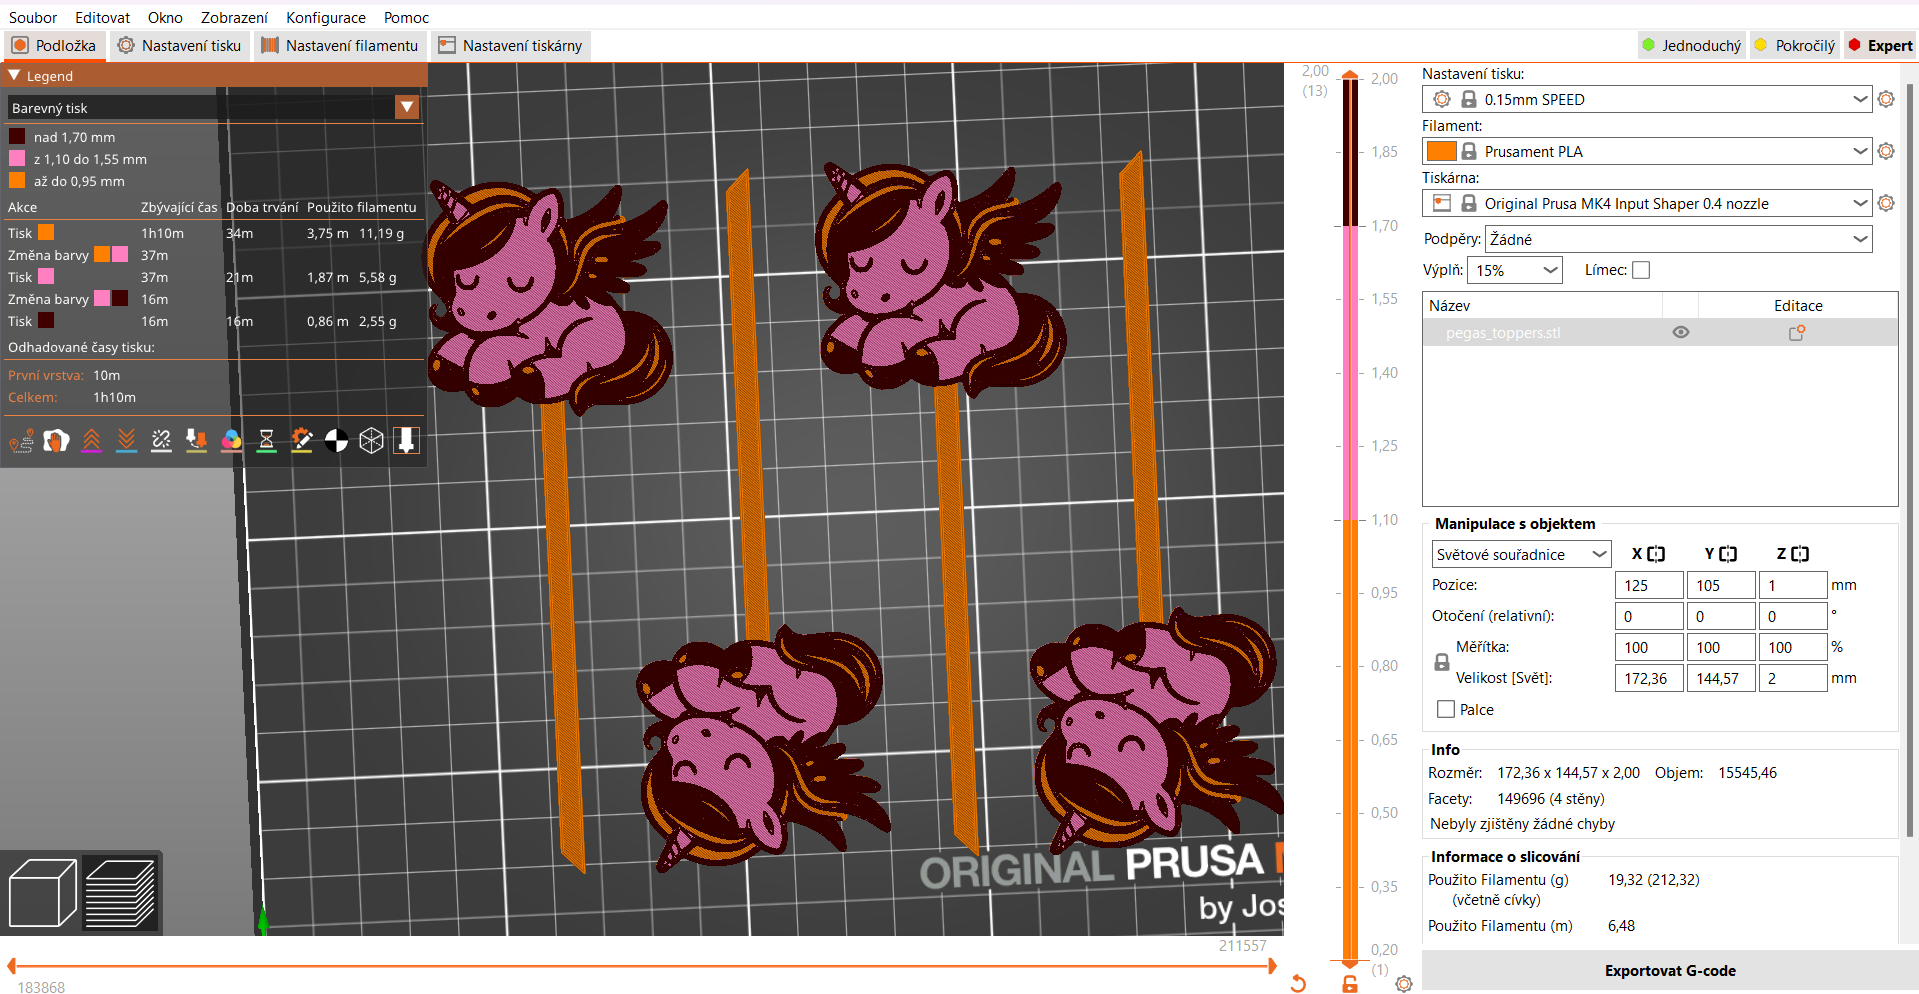Toggle tool marker nozzle icon
1919x994 pixels.
[407, 440]
